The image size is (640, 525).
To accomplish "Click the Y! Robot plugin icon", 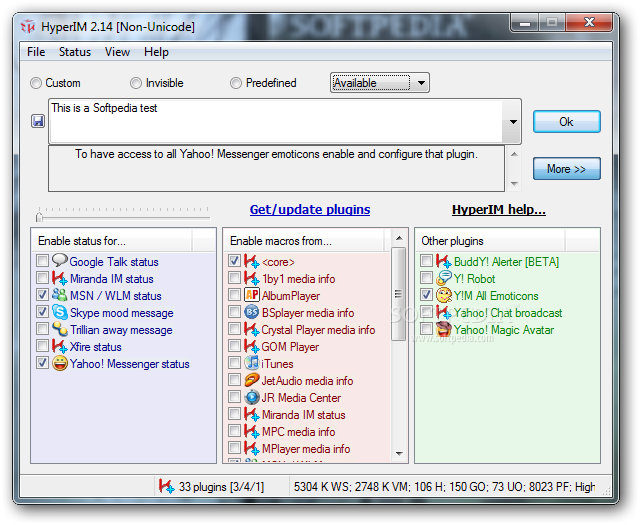I will pos(443,278).
